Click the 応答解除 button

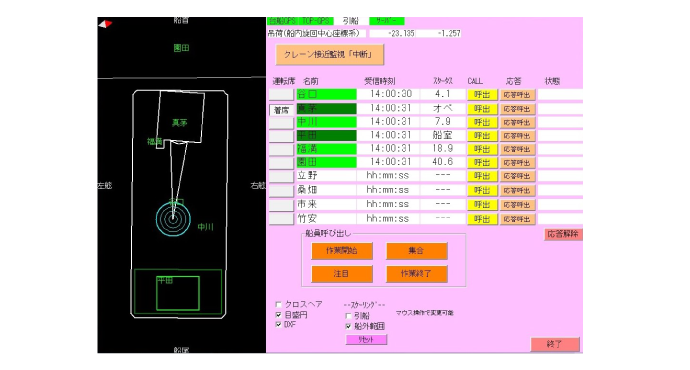[563, 234]
